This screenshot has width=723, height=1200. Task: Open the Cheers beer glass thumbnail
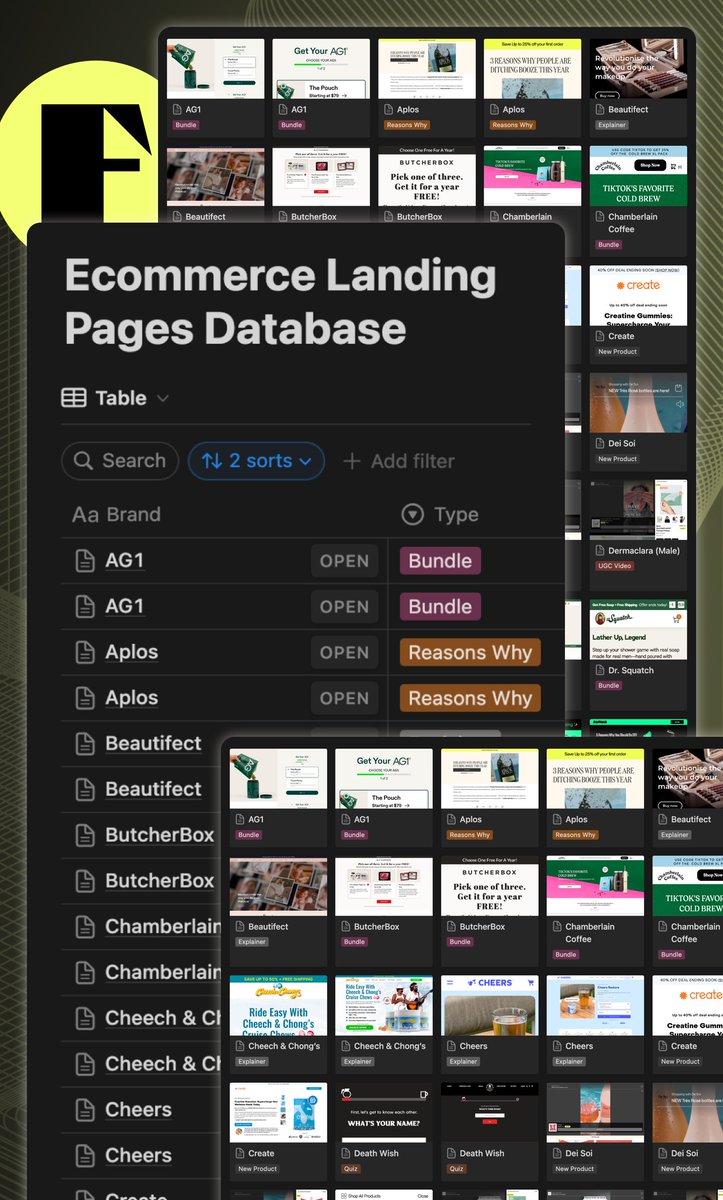489,1005
